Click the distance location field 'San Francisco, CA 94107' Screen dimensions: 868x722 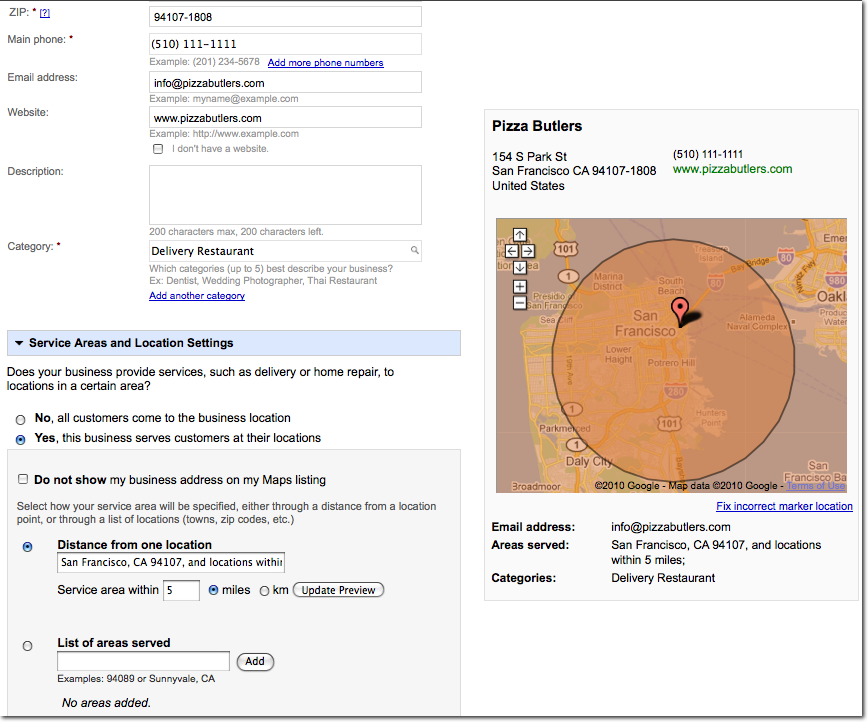click(171, 563)
